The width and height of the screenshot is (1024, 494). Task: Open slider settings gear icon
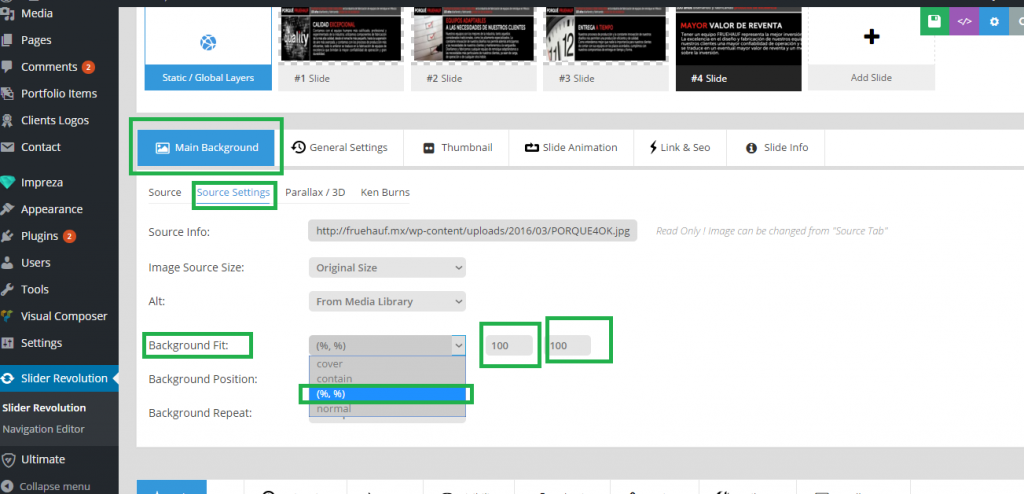tap(993, 21)
